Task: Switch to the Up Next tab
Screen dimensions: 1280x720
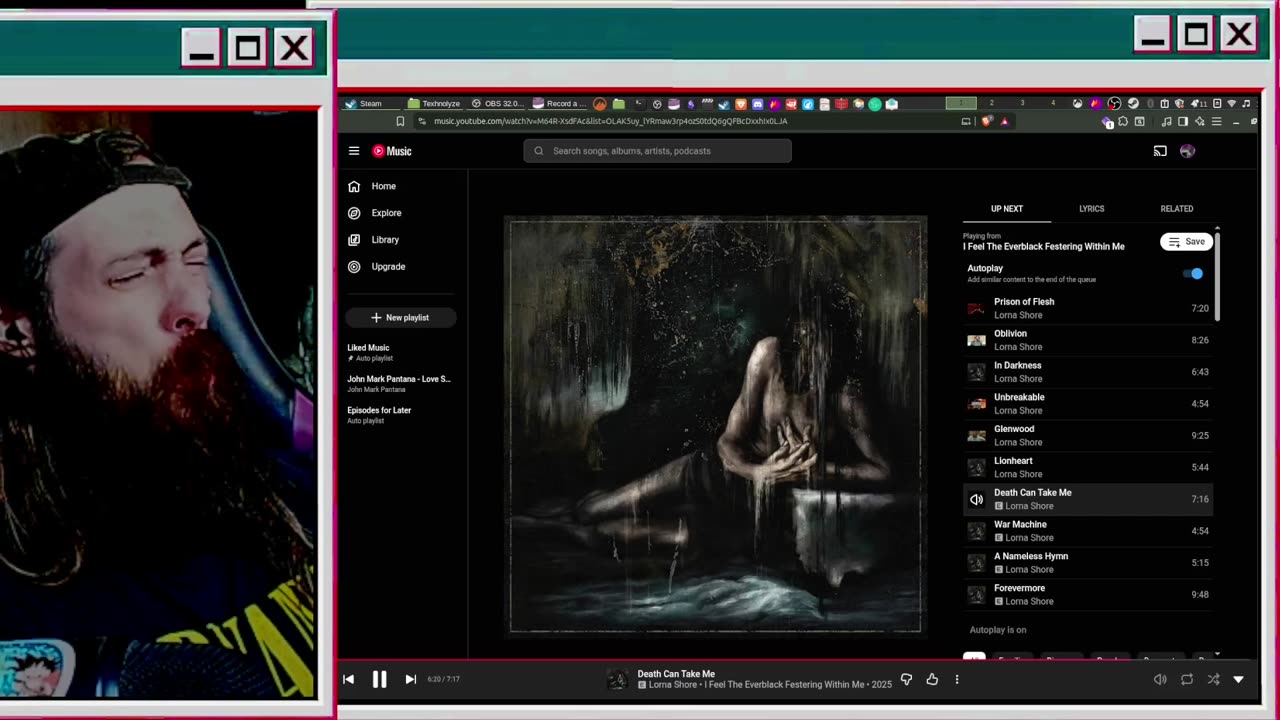Action: pyautogui.click(x=1007, y=209)
